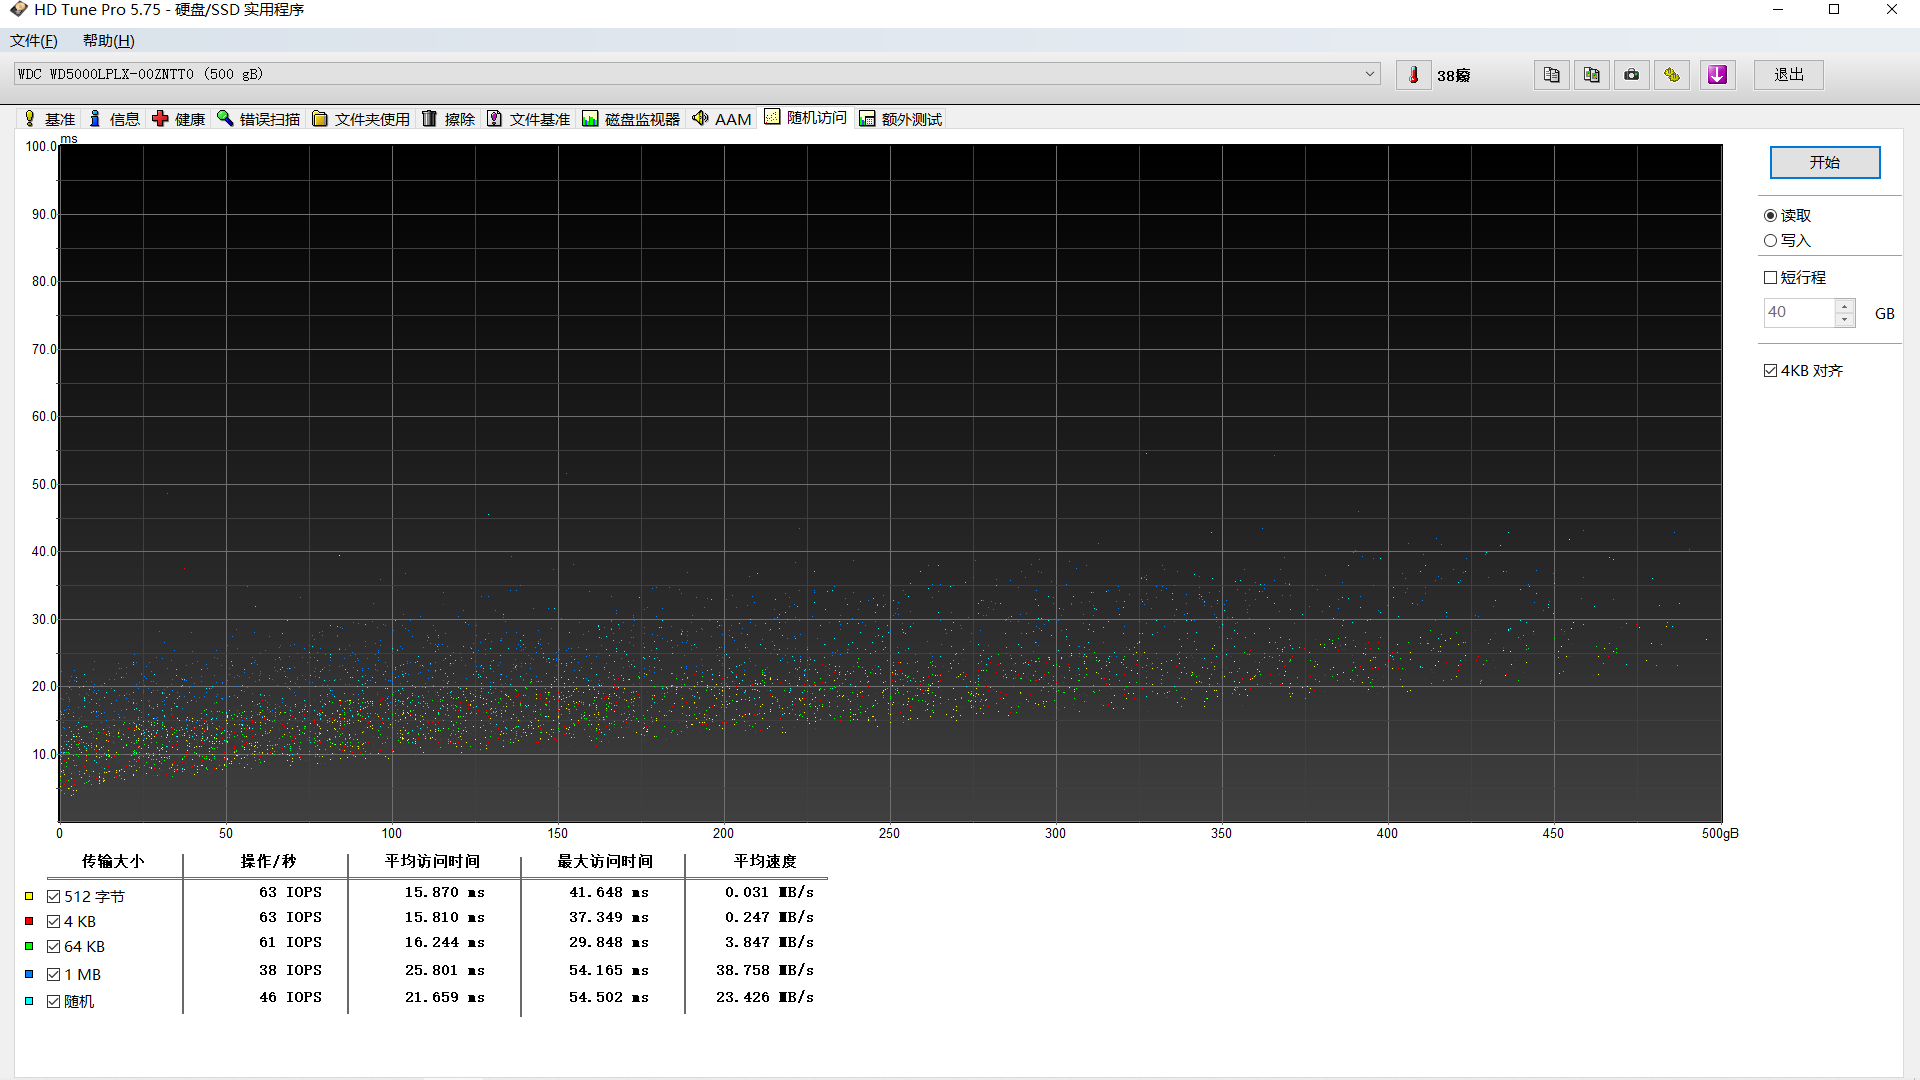The height and width of the screenshot is (1080, 1920).
Task: Copy results text to clipboard icon
Action: (x=1551, y=75)
